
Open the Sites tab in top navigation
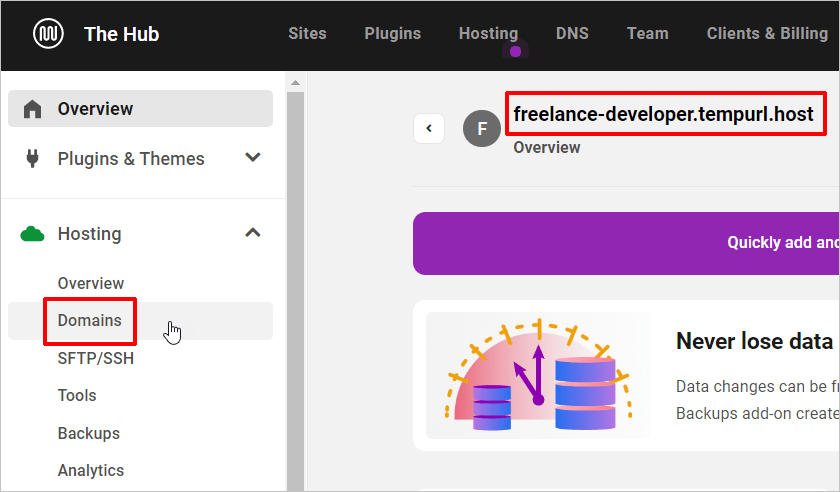(307, 33)
